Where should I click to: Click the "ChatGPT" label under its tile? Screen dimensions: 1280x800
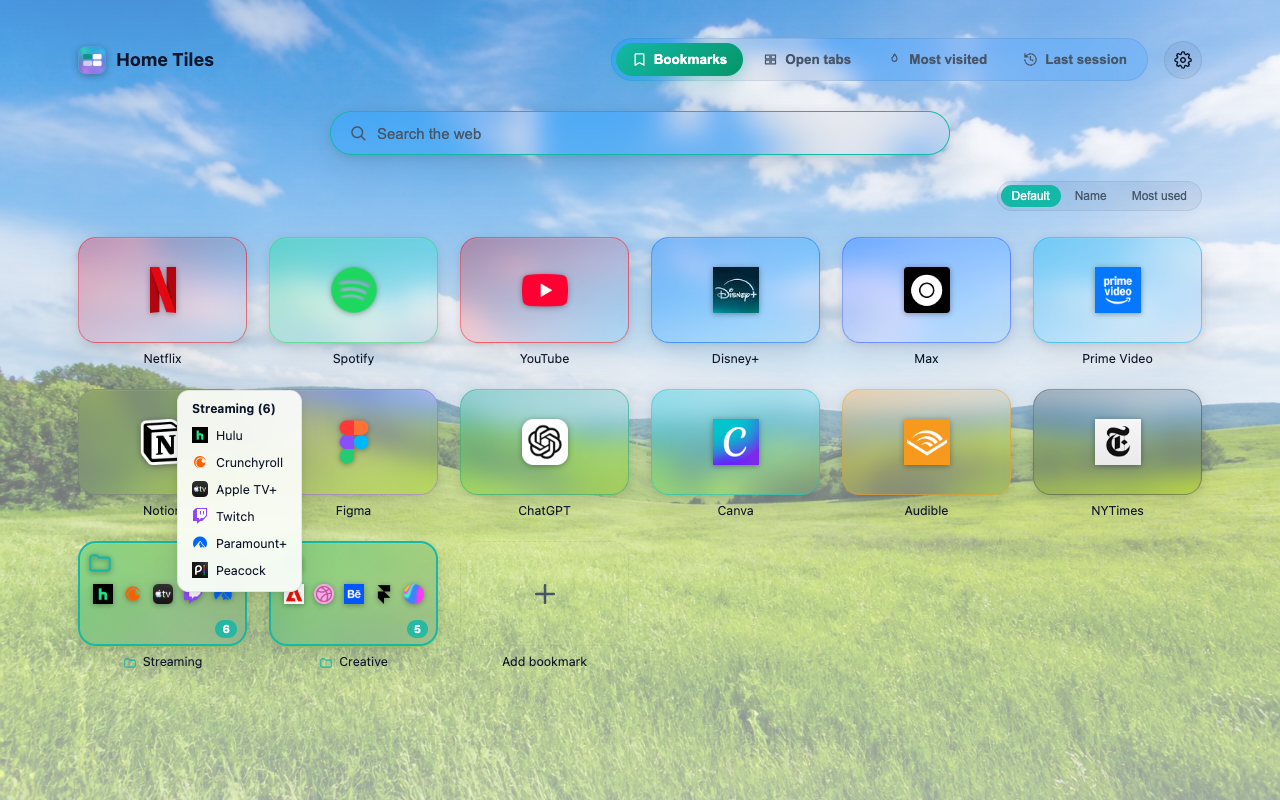pyautogui.click(x=544, y=511)
